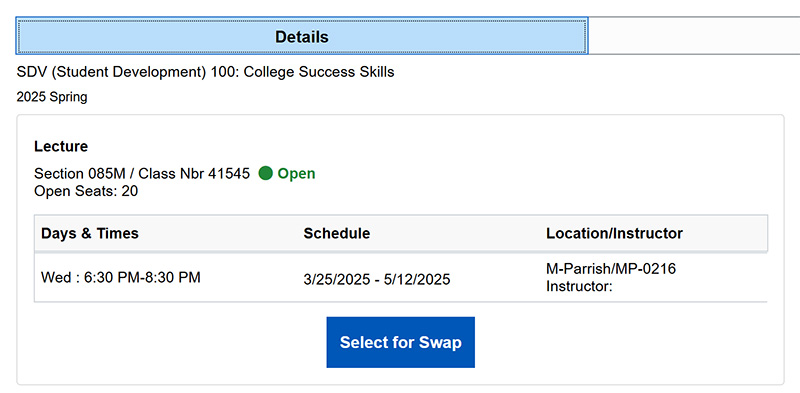Viewport: 800px width, 393px height.
Task: Click the M-Parrish/MP-0216 location text
Action: pos(611,268)
